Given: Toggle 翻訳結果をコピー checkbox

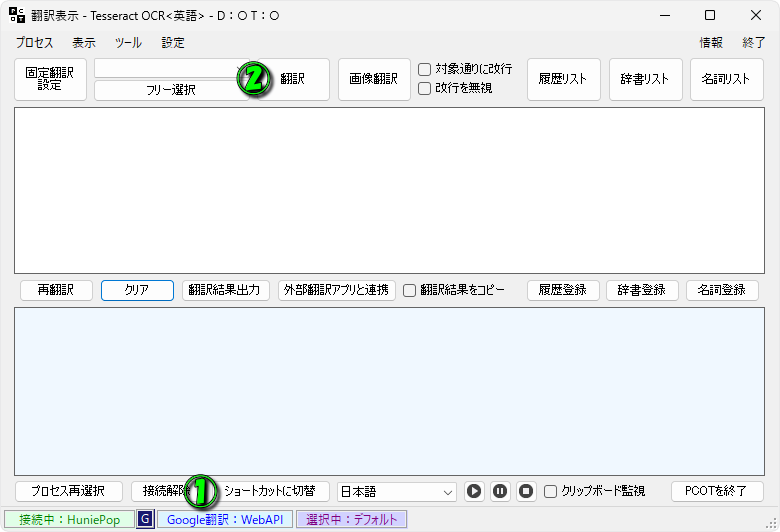Looking at the screenshot, I should pos(409,291).
